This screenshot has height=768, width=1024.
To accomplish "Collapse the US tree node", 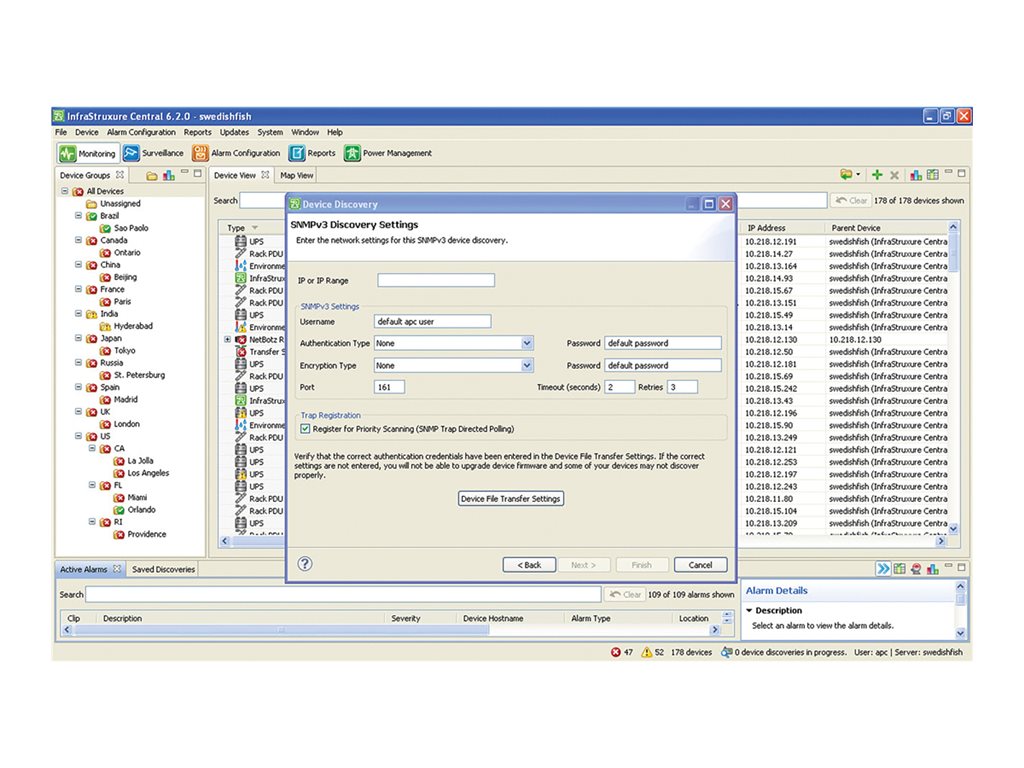I will point(78,436).
